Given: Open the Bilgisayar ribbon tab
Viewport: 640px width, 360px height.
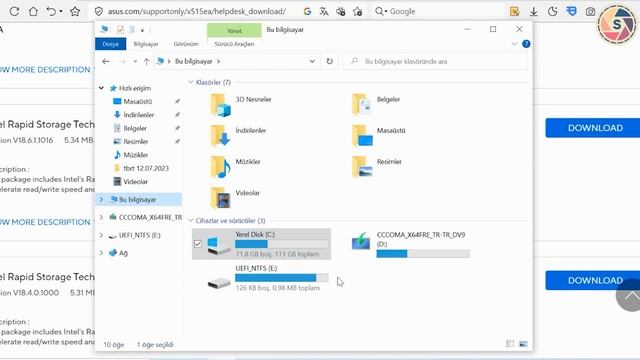Looking at the screenshot, I should pyautogui.click(x=146, y=44).
